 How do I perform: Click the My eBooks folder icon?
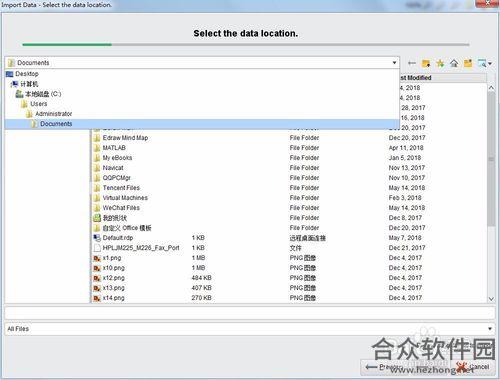(97, 158)
